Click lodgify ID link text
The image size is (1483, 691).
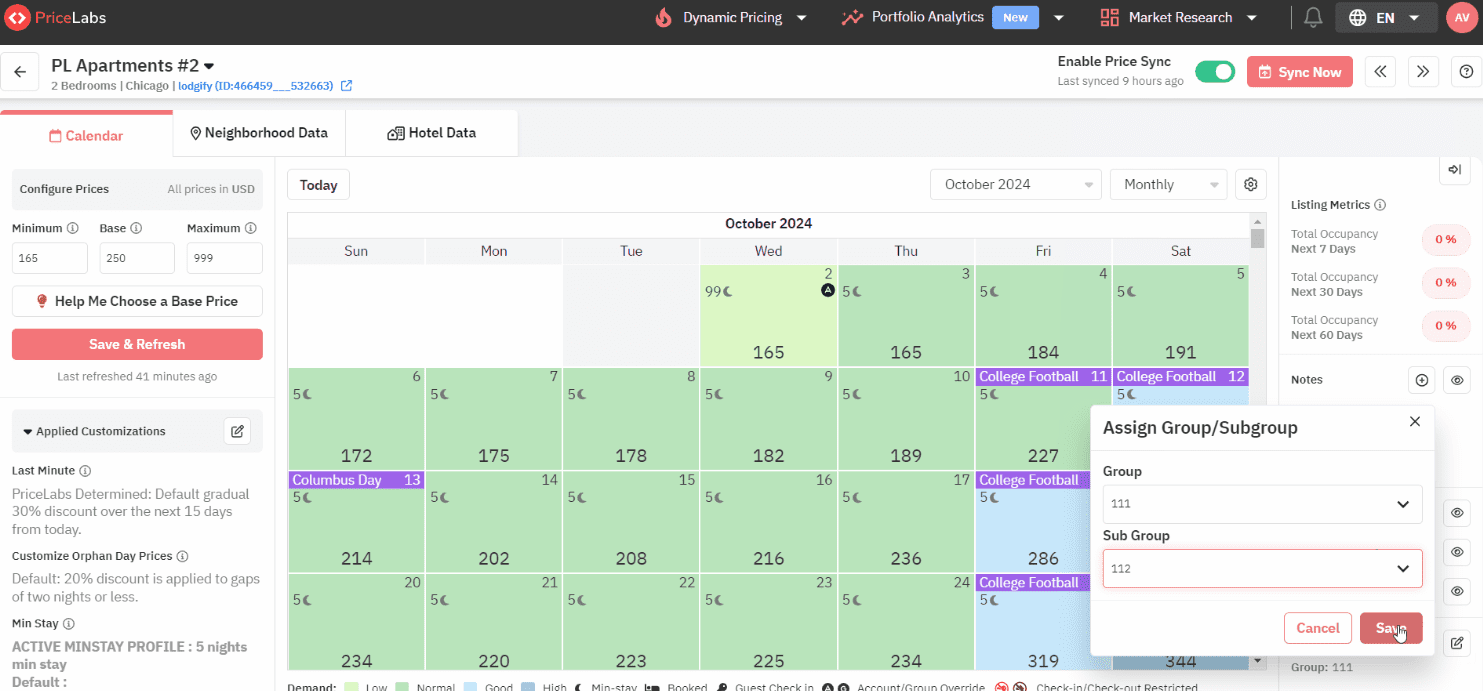[255, 86]
